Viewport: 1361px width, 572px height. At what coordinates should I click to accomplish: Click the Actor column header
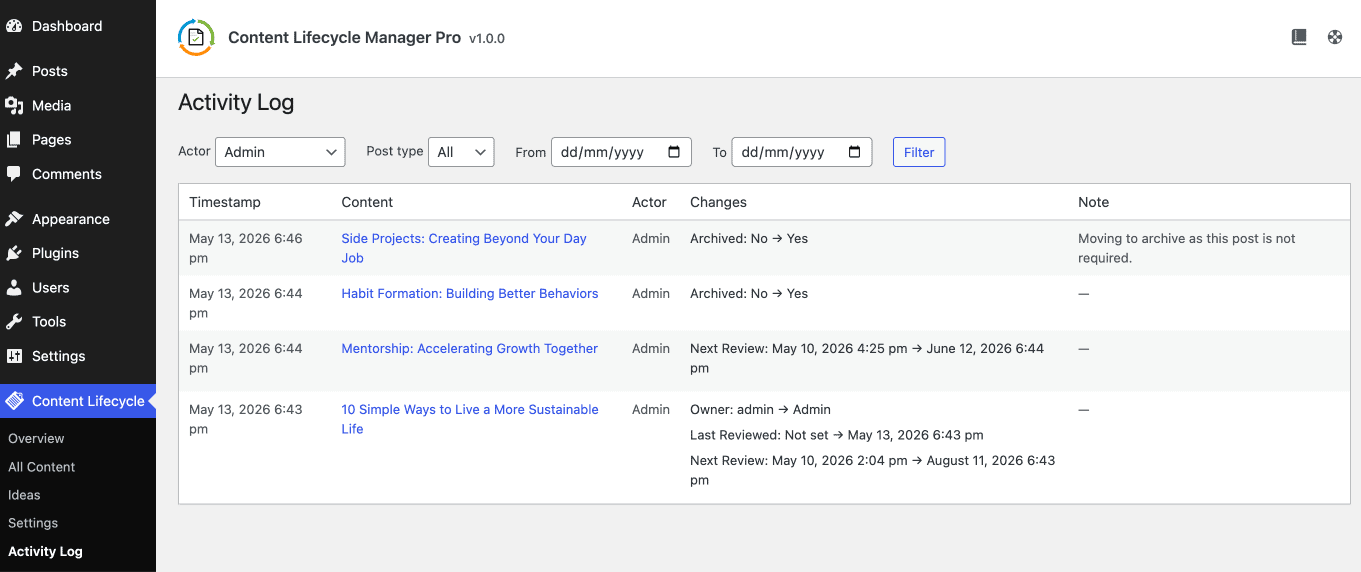649,202
